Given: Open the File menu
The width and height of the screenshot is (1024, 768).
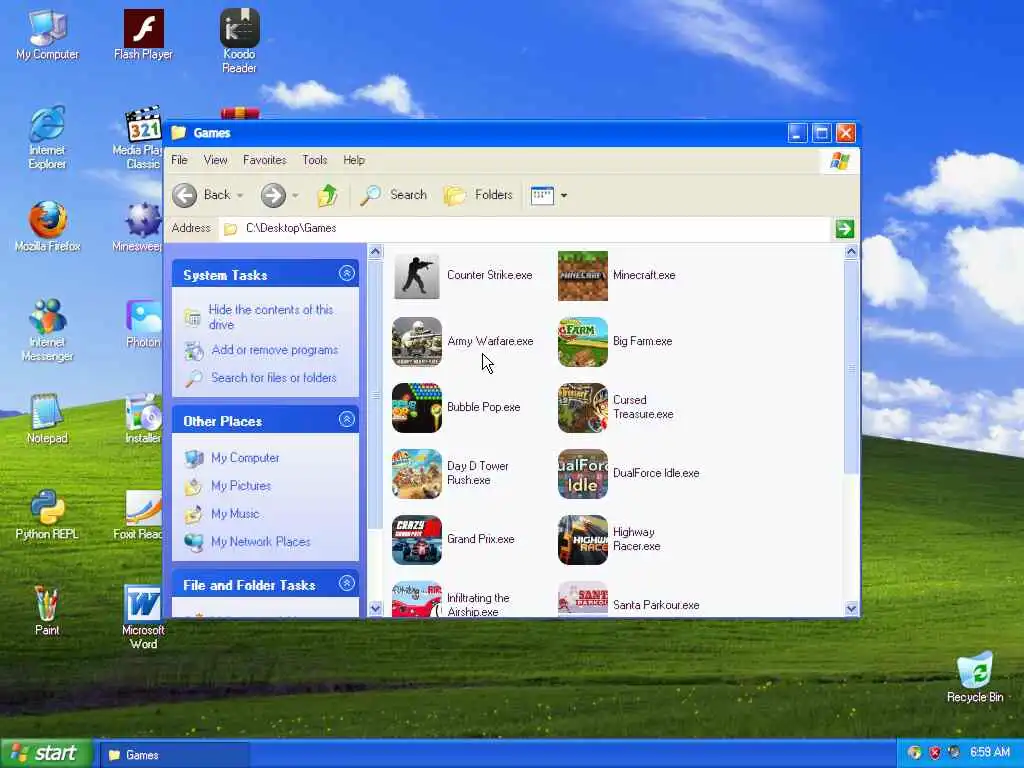Looking at the screenshot, I should [179, 160].
